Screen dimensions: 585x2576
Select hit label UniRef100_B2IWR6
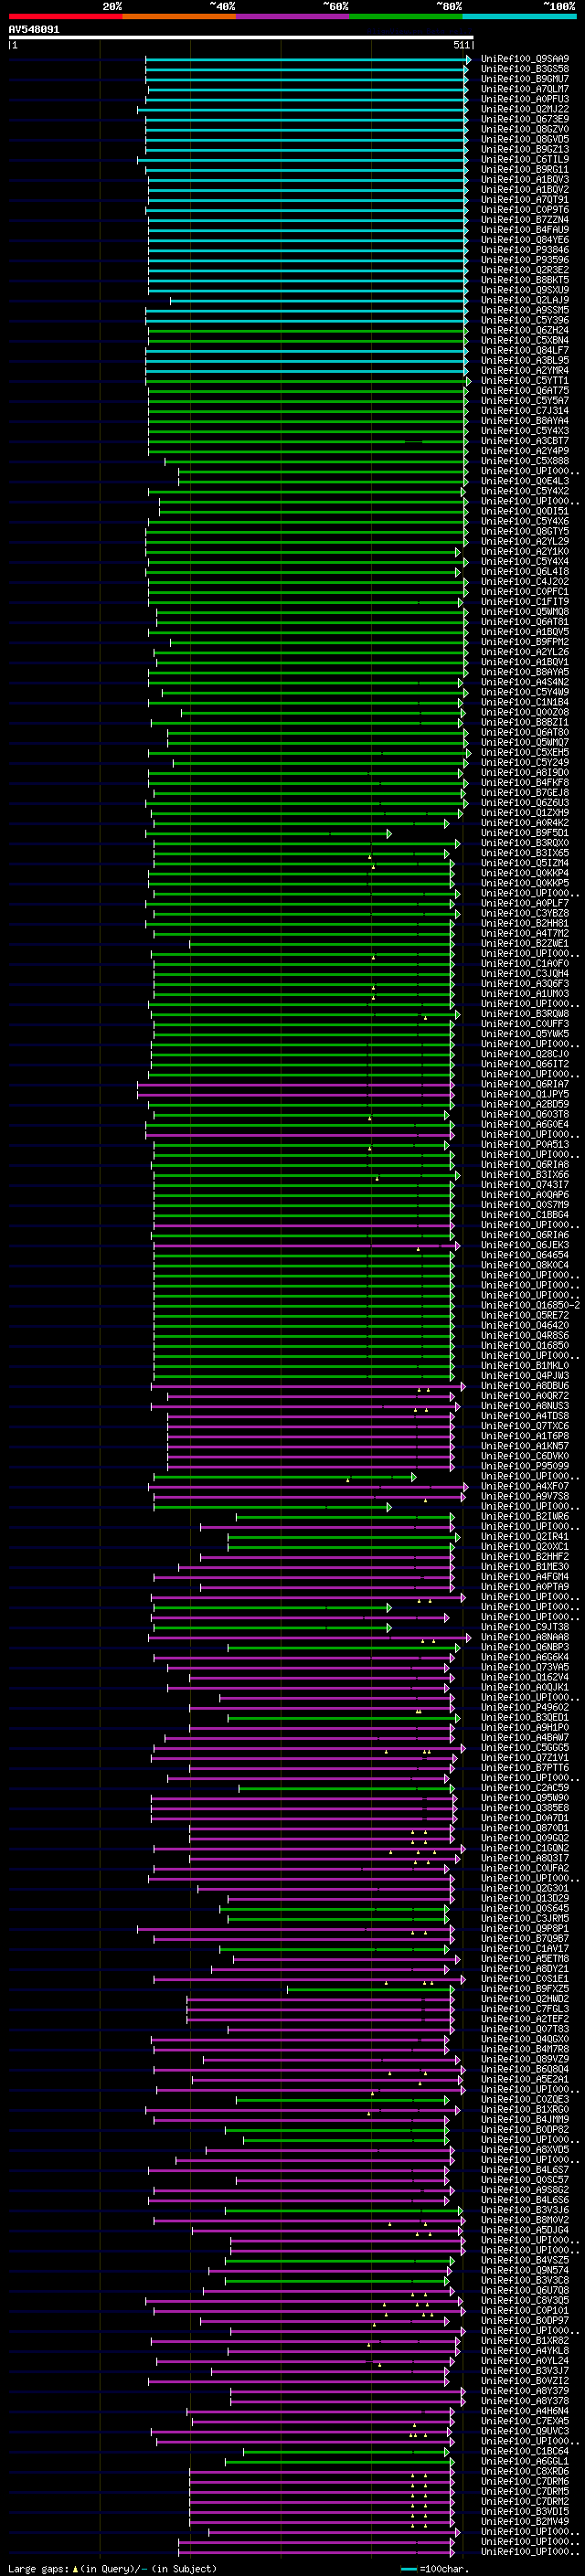point(525,1516)
